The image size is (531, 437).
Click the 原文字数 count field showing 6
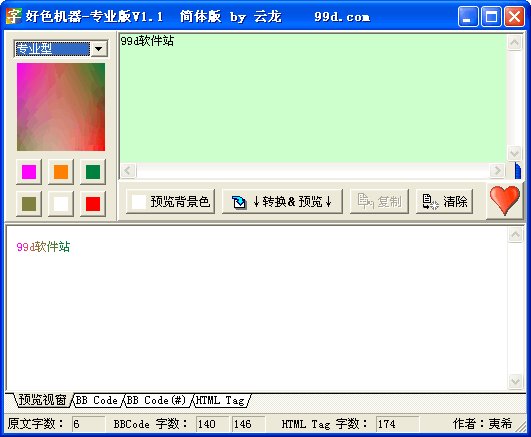coord(88,424)
